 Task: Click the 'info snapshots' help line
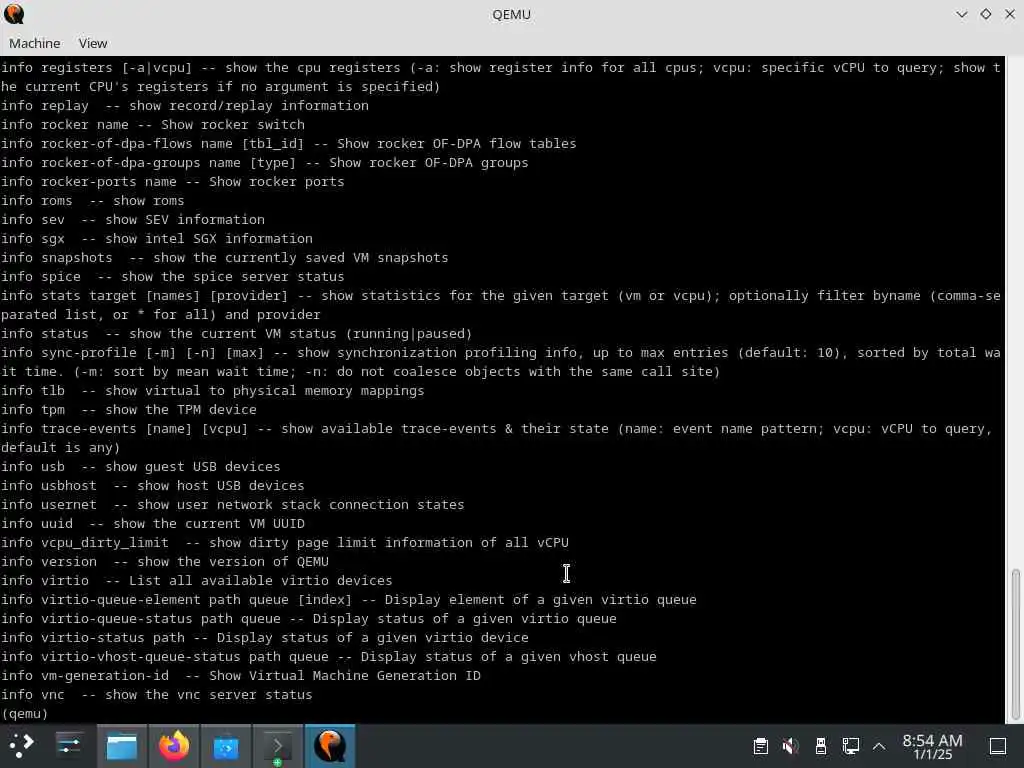(x=225, y=257)
